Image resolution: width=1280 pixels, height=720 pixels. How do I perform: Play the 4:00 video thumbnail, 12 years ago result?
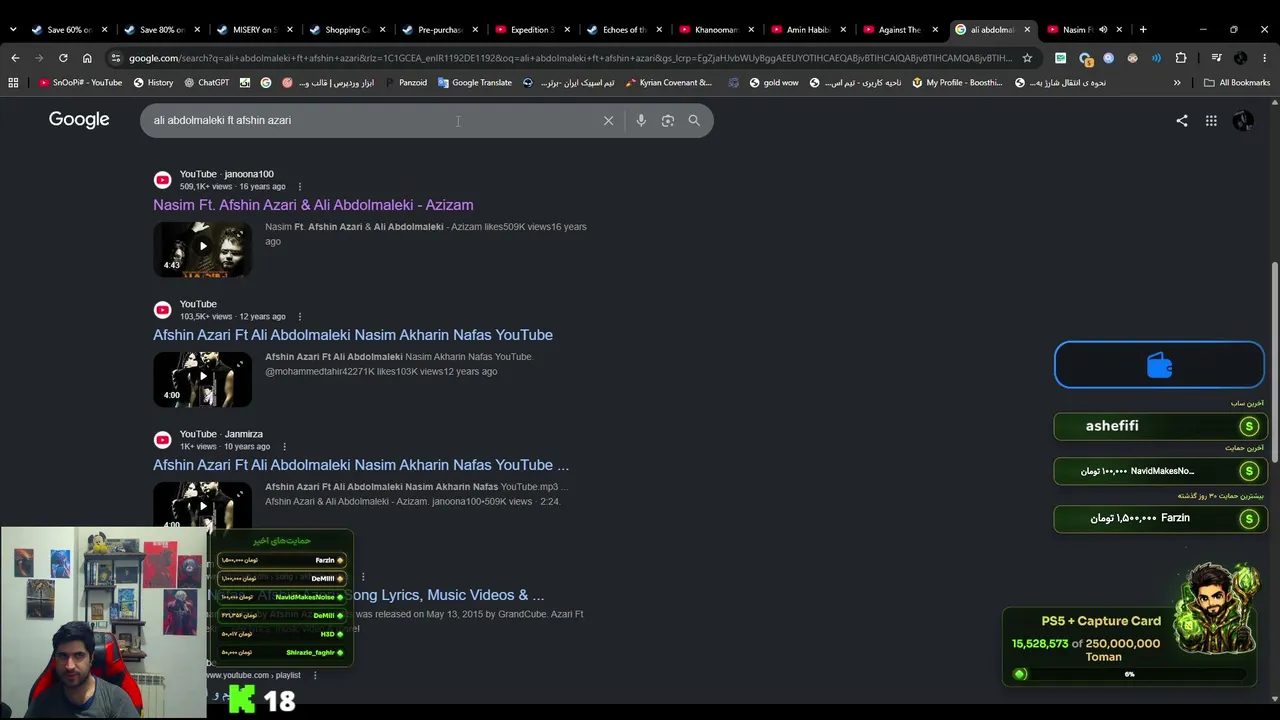[202, 379]
